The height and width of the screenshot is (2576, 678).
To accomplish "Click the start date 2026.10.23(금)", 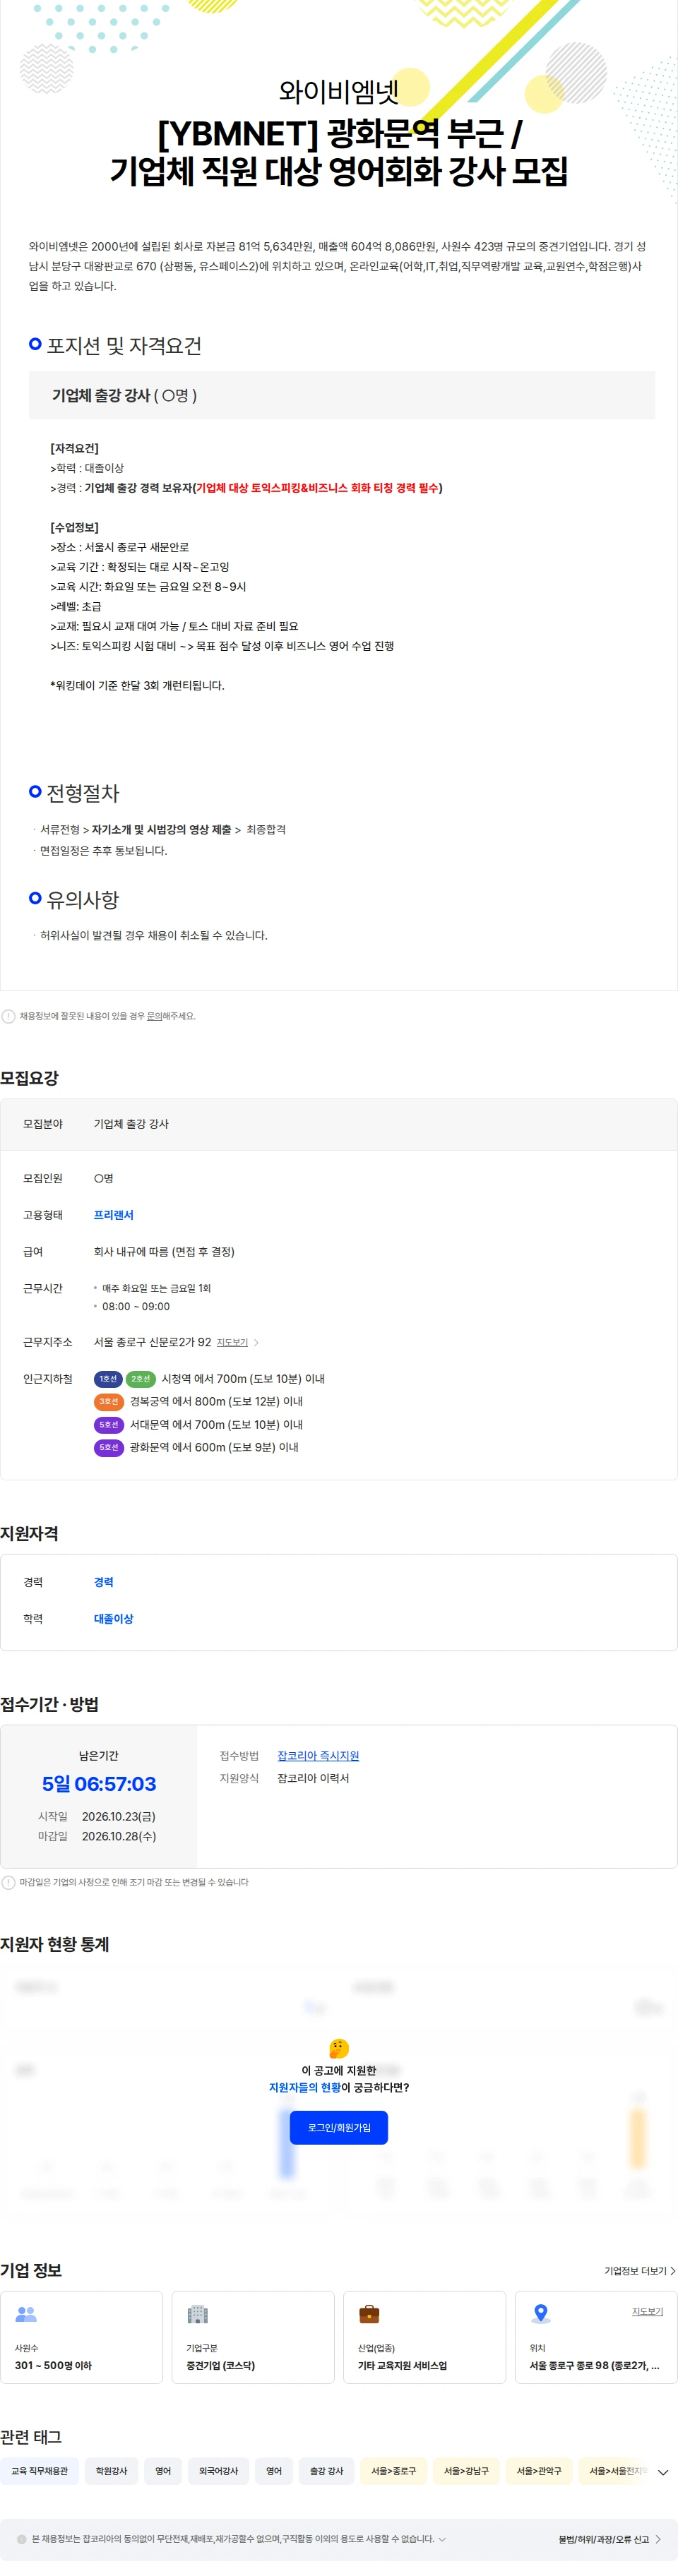I will [119, 1817].
